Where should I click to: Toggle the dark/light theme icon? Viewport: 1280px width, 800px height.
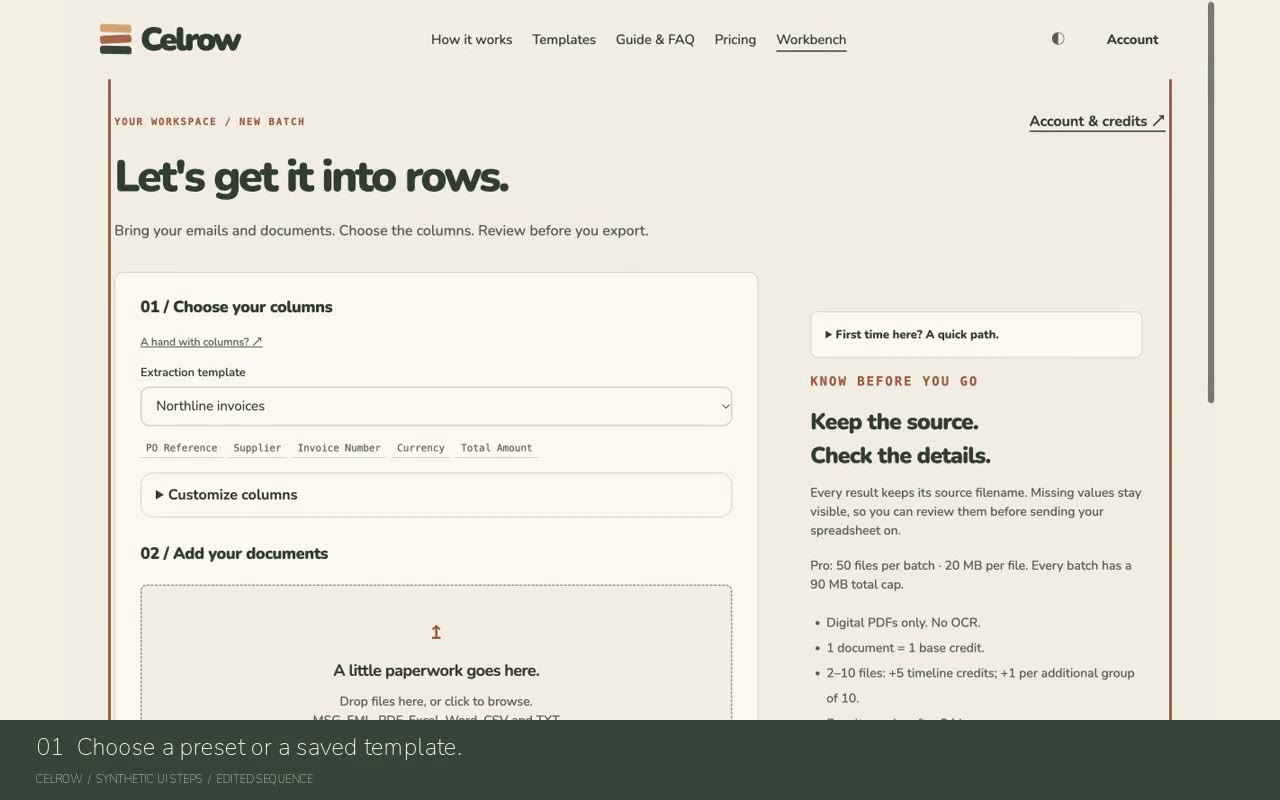(1058, 39)
